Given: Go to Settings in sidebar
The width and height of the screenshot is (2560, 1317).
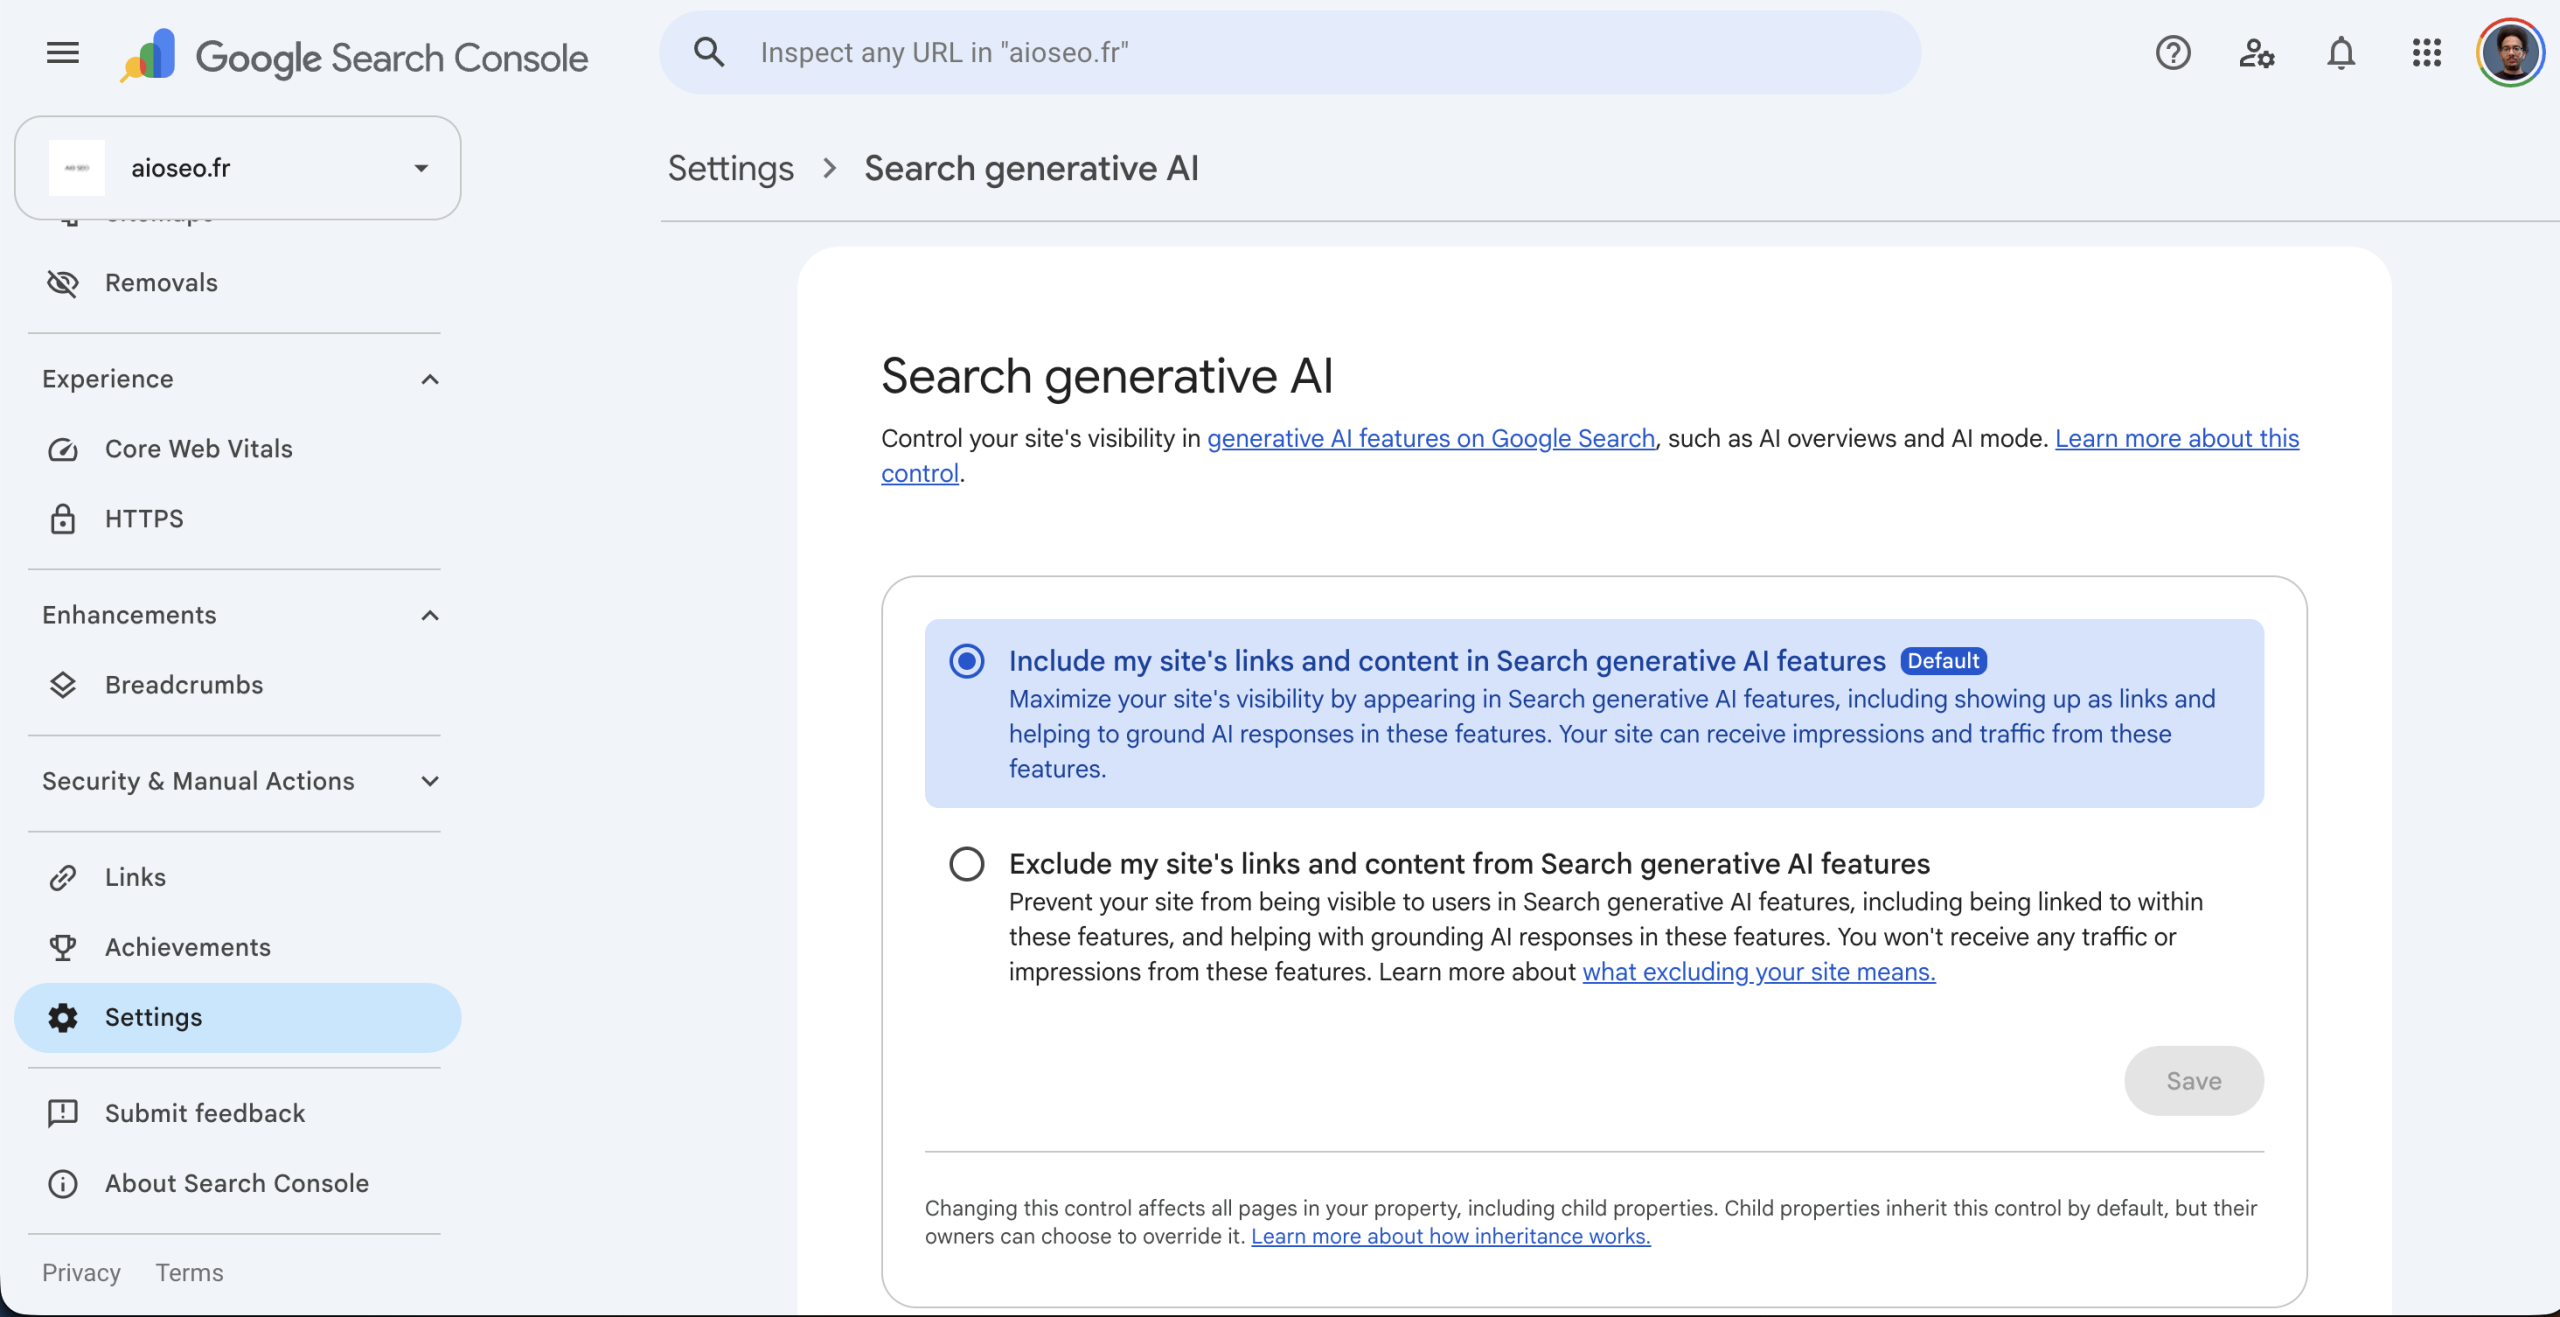Looking at the screenshot, I should 238,1017.
